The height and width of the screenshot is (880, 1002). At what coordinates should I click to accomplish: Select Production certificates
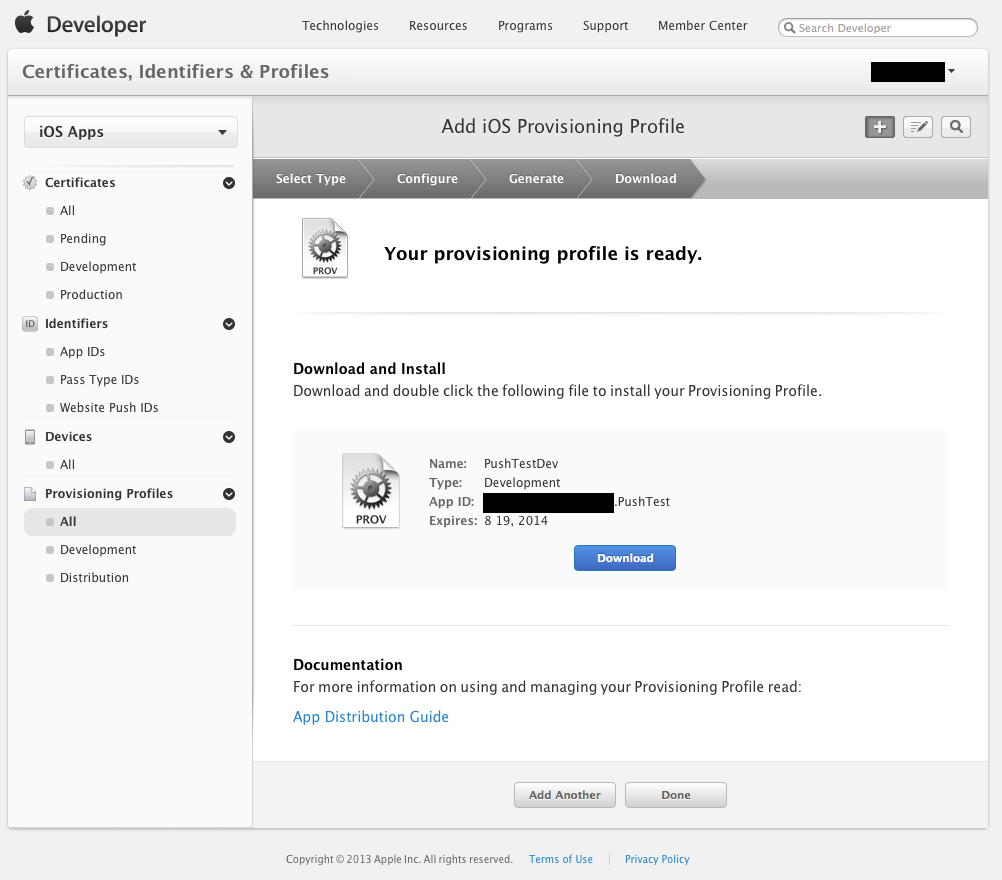[x=91, y=295]
